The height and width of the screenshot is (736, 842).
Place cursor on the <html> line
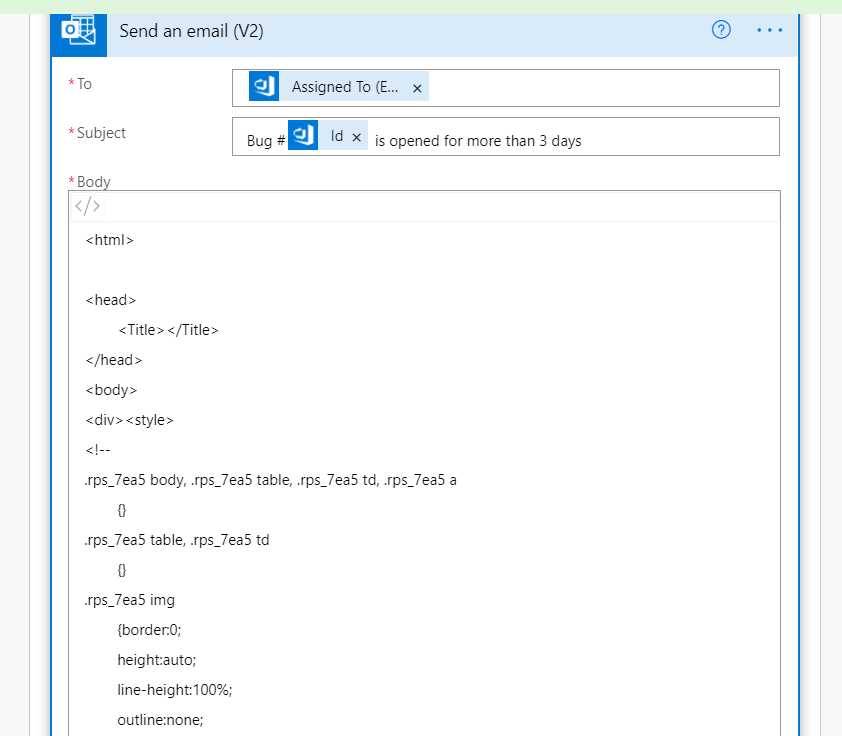110,240
